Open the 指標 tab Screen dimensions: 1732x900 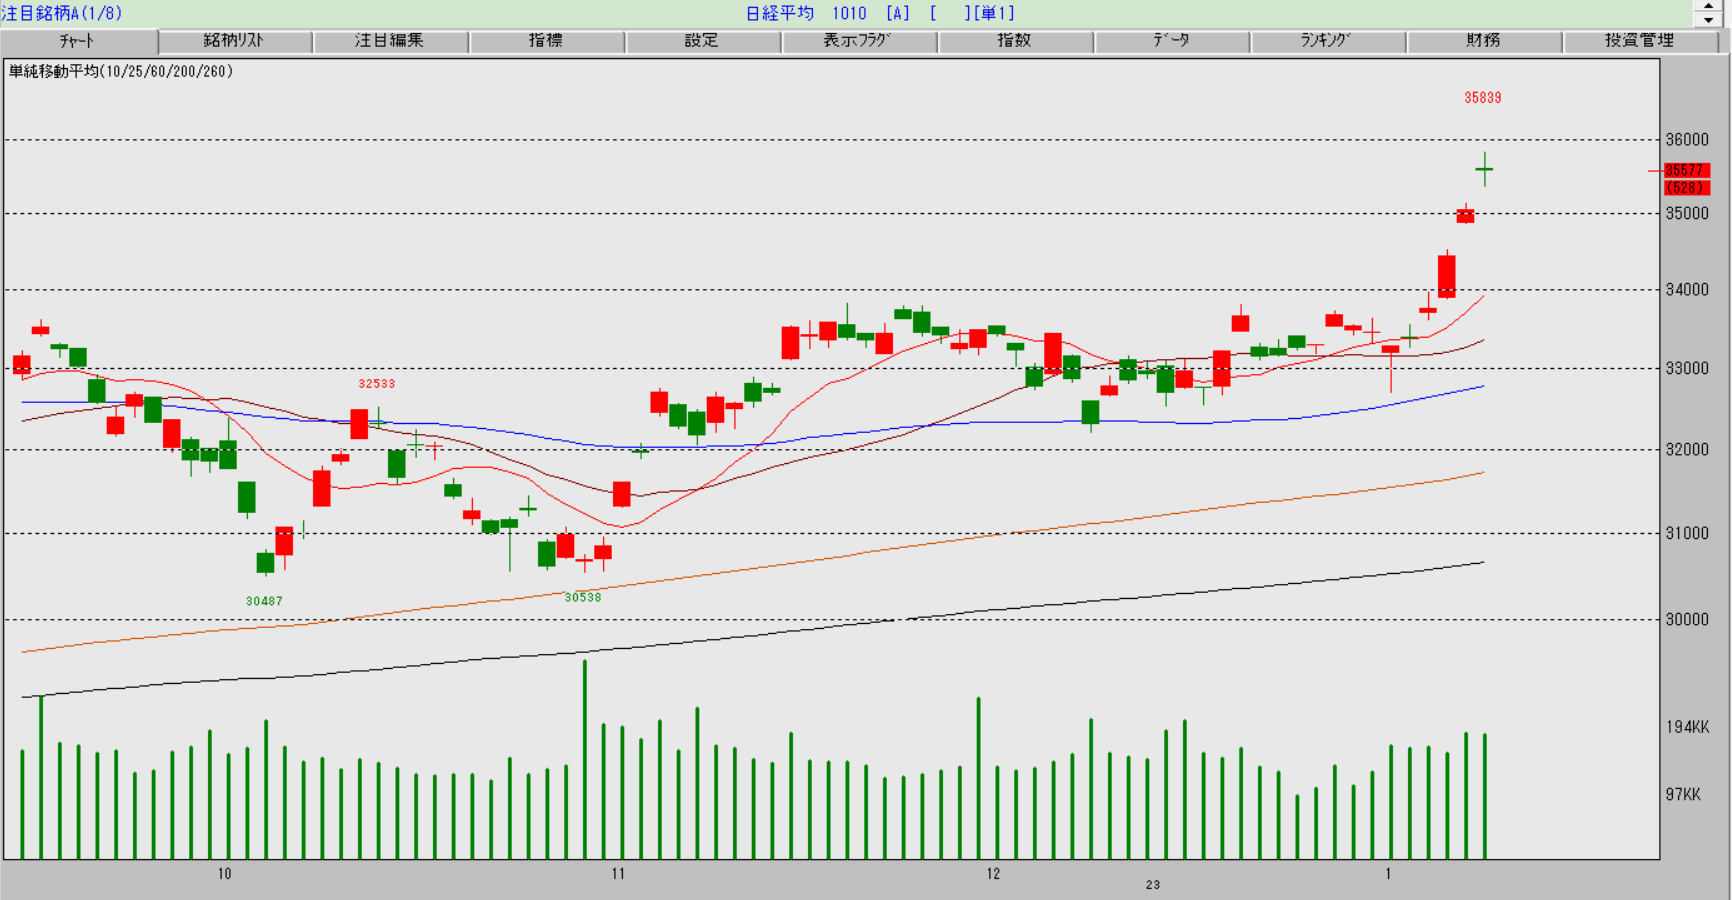pyautogui.click(x=547, y=41)
